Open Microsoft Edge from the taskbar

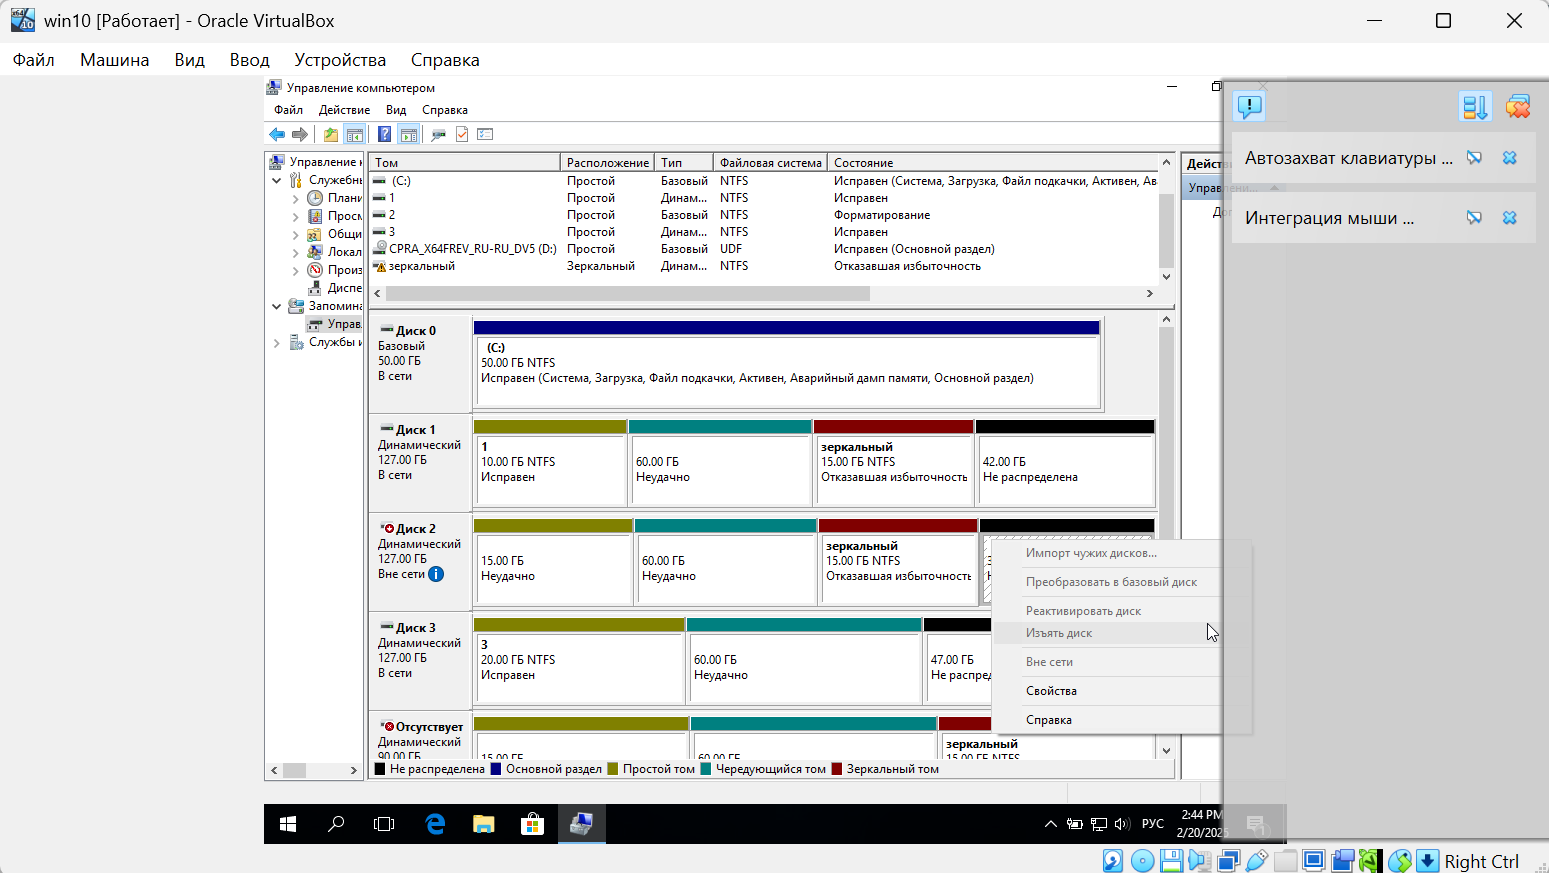coord(435,824)
